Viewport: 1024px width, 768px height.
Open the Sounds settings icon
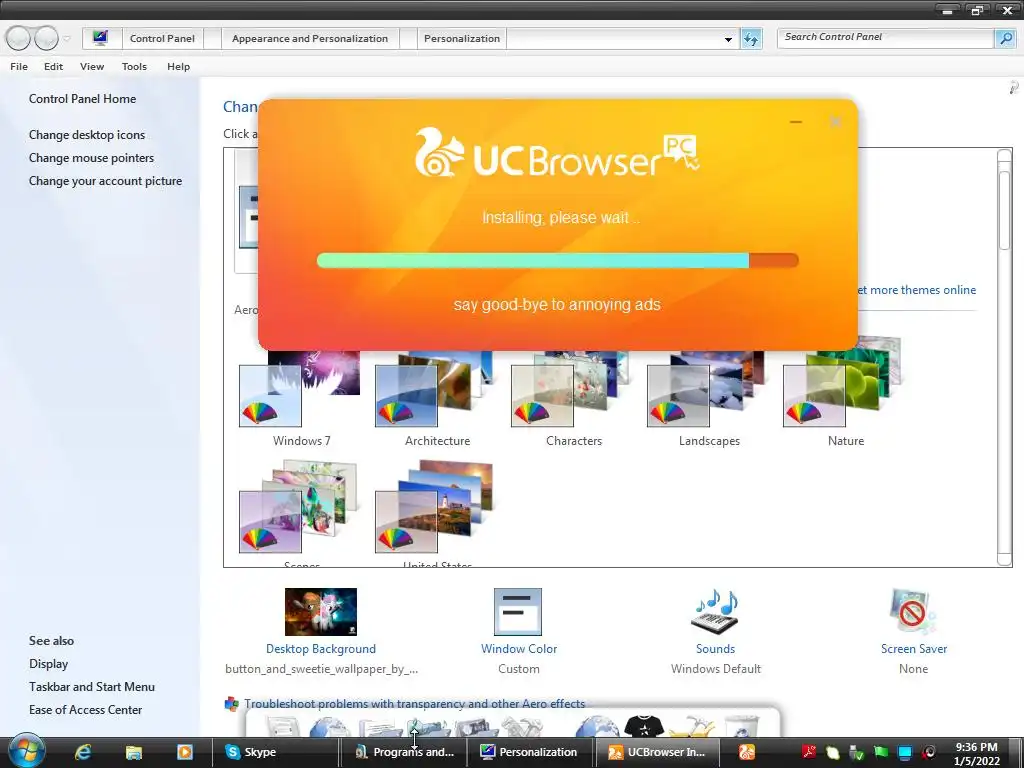tap(715, 612)
